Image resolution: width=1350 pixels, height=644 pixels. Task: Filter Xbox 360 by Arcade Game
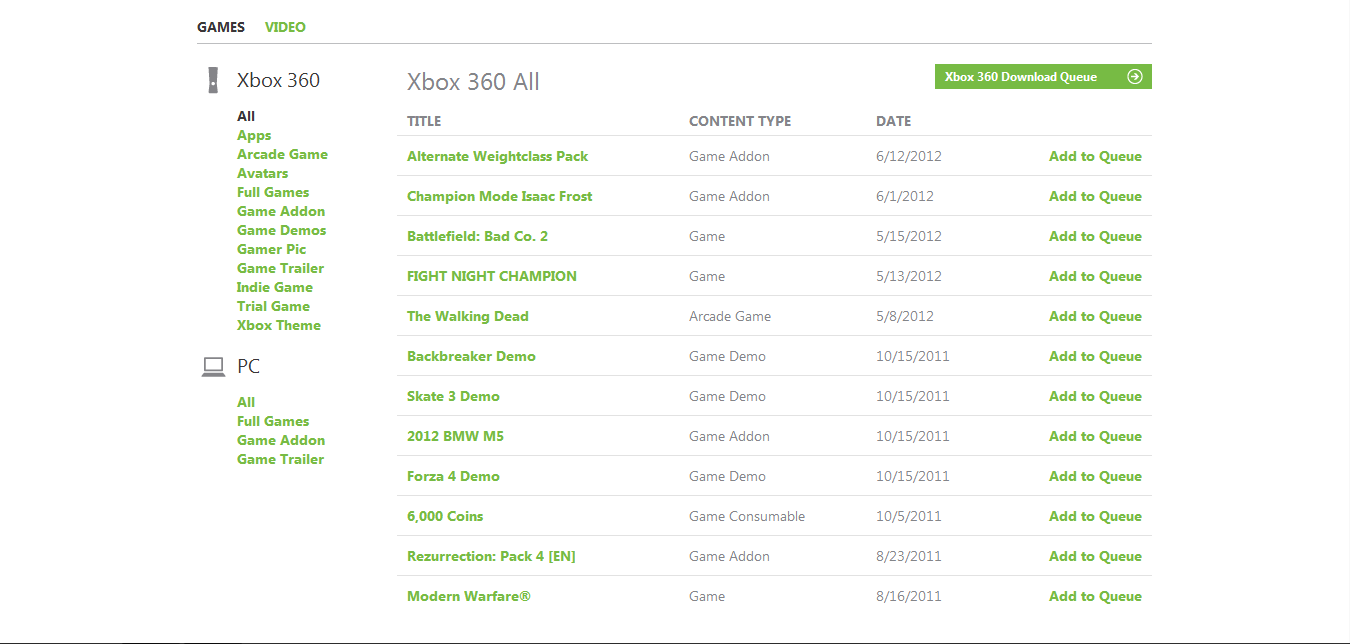tap(282, 154)
